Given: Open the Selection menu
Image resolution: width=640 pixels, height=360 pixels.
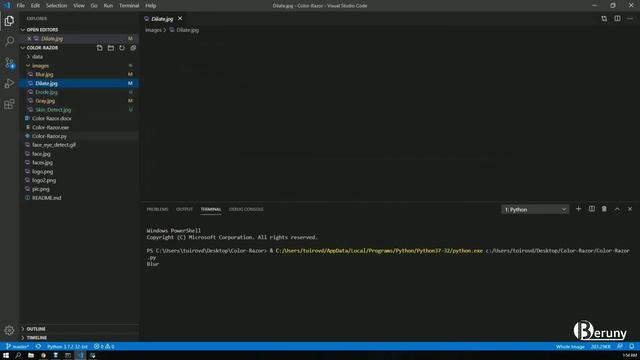Looking at the screenshot, I should pos(56,6).
